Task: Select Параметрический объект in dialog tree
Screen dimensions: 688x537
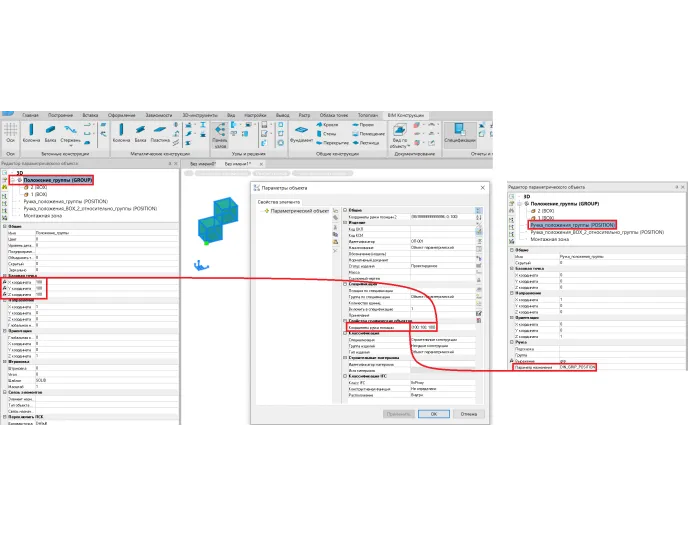Action: coord(299,211)
